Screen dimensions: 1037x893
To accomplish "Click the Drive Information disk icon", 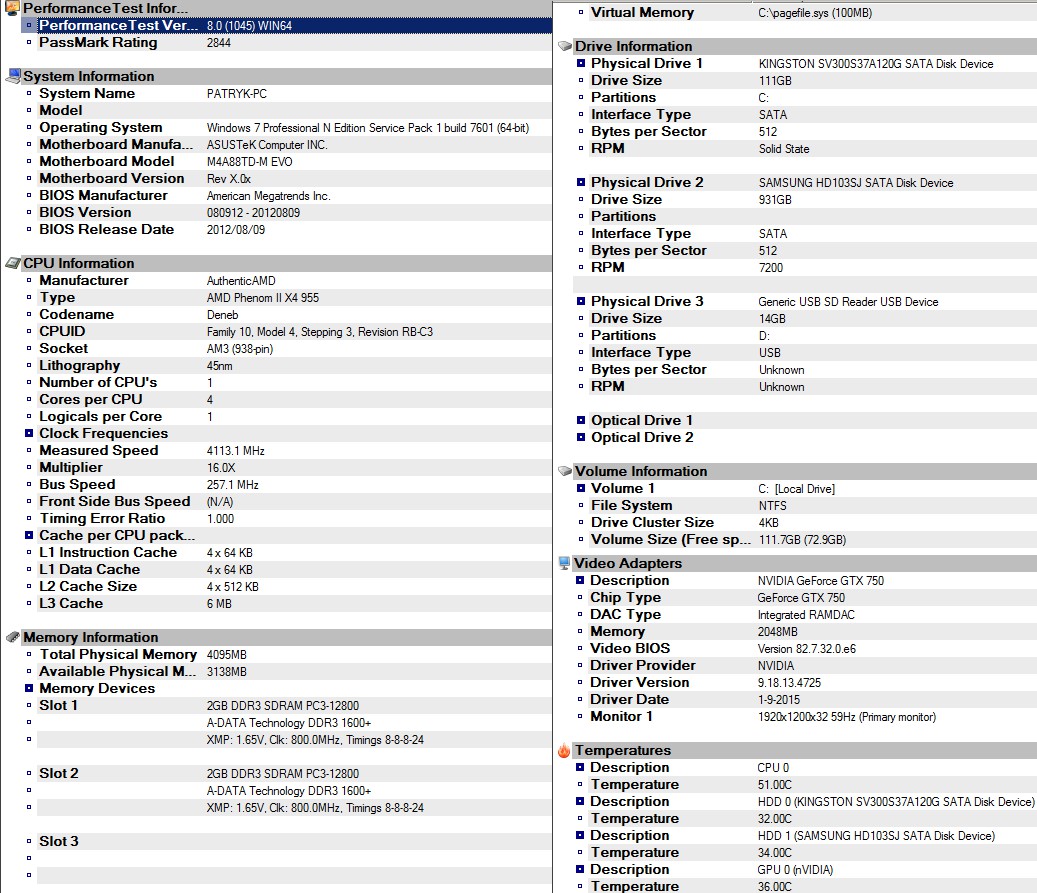I will (x=565, y=46).
